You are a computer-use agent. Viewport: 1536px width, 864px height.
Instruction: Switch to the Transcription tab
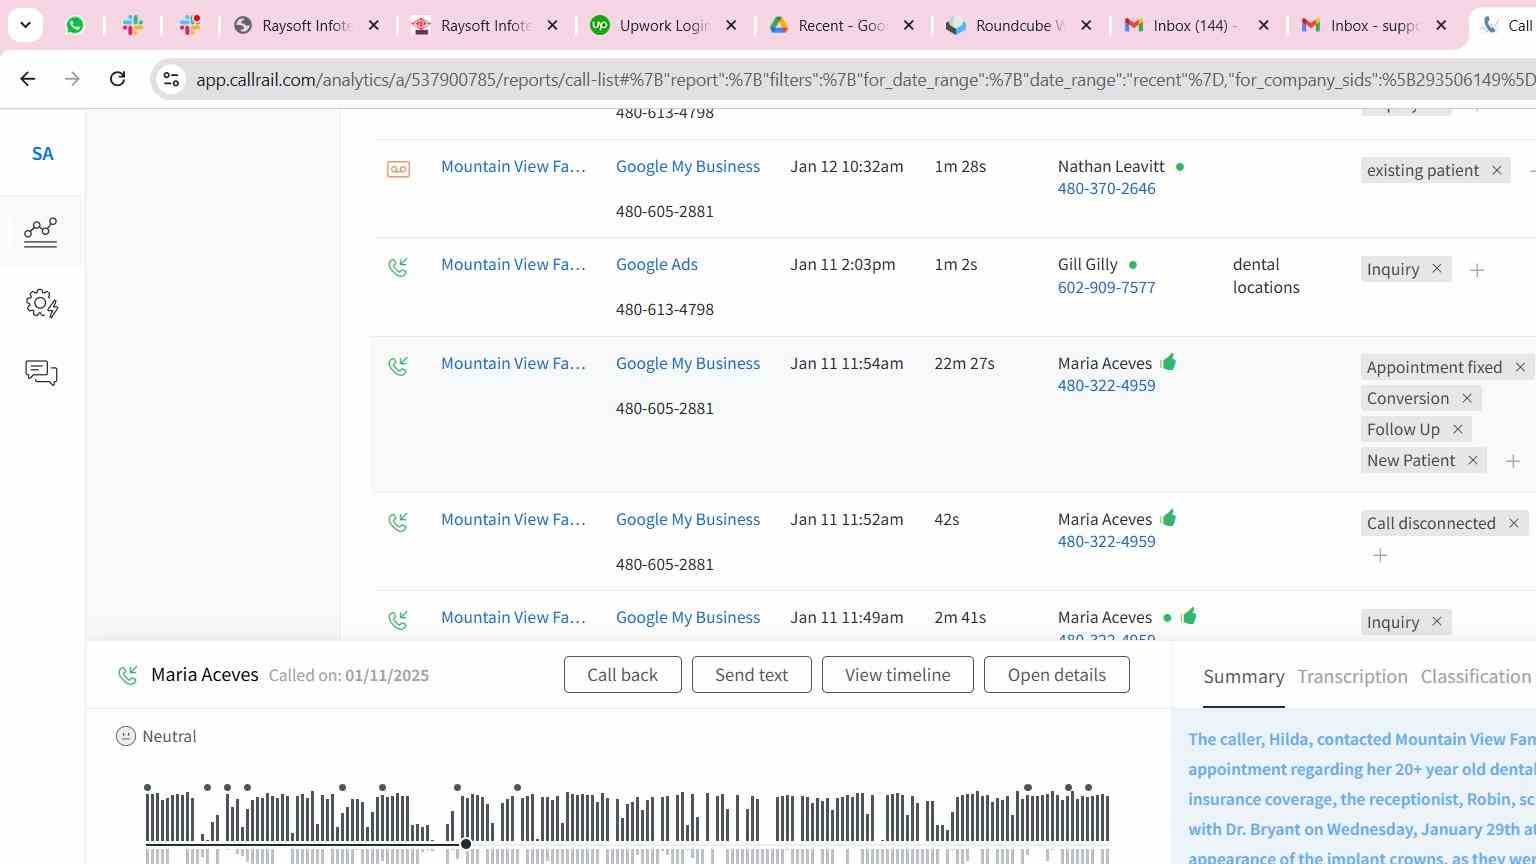(x=1352, y=677)
